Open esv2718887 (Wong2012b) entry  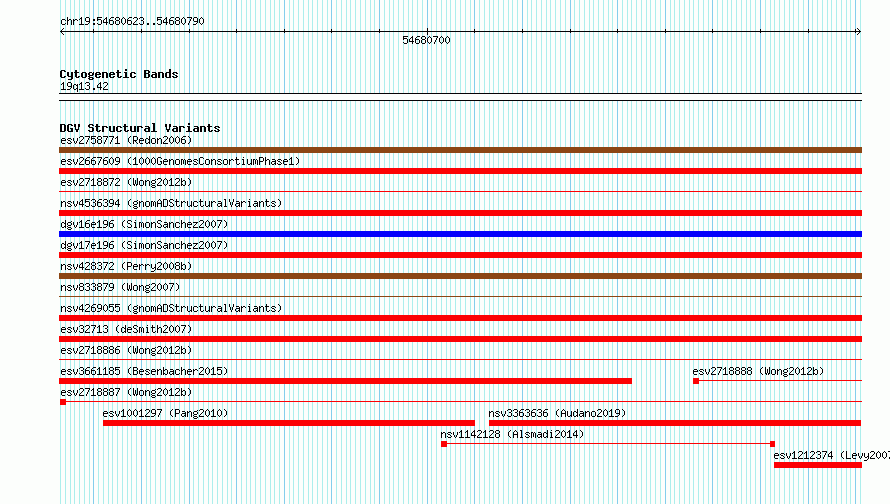126,392
